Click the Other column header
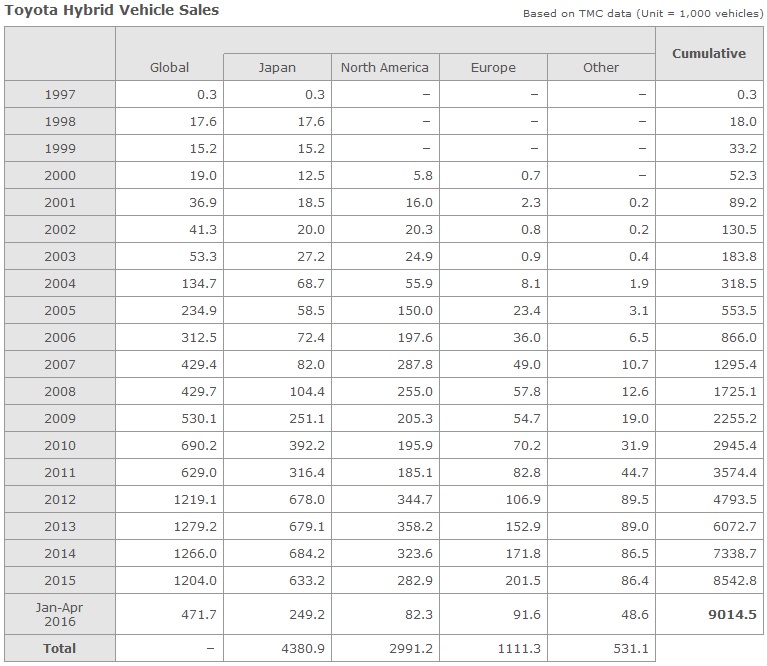 coord(601,67)
